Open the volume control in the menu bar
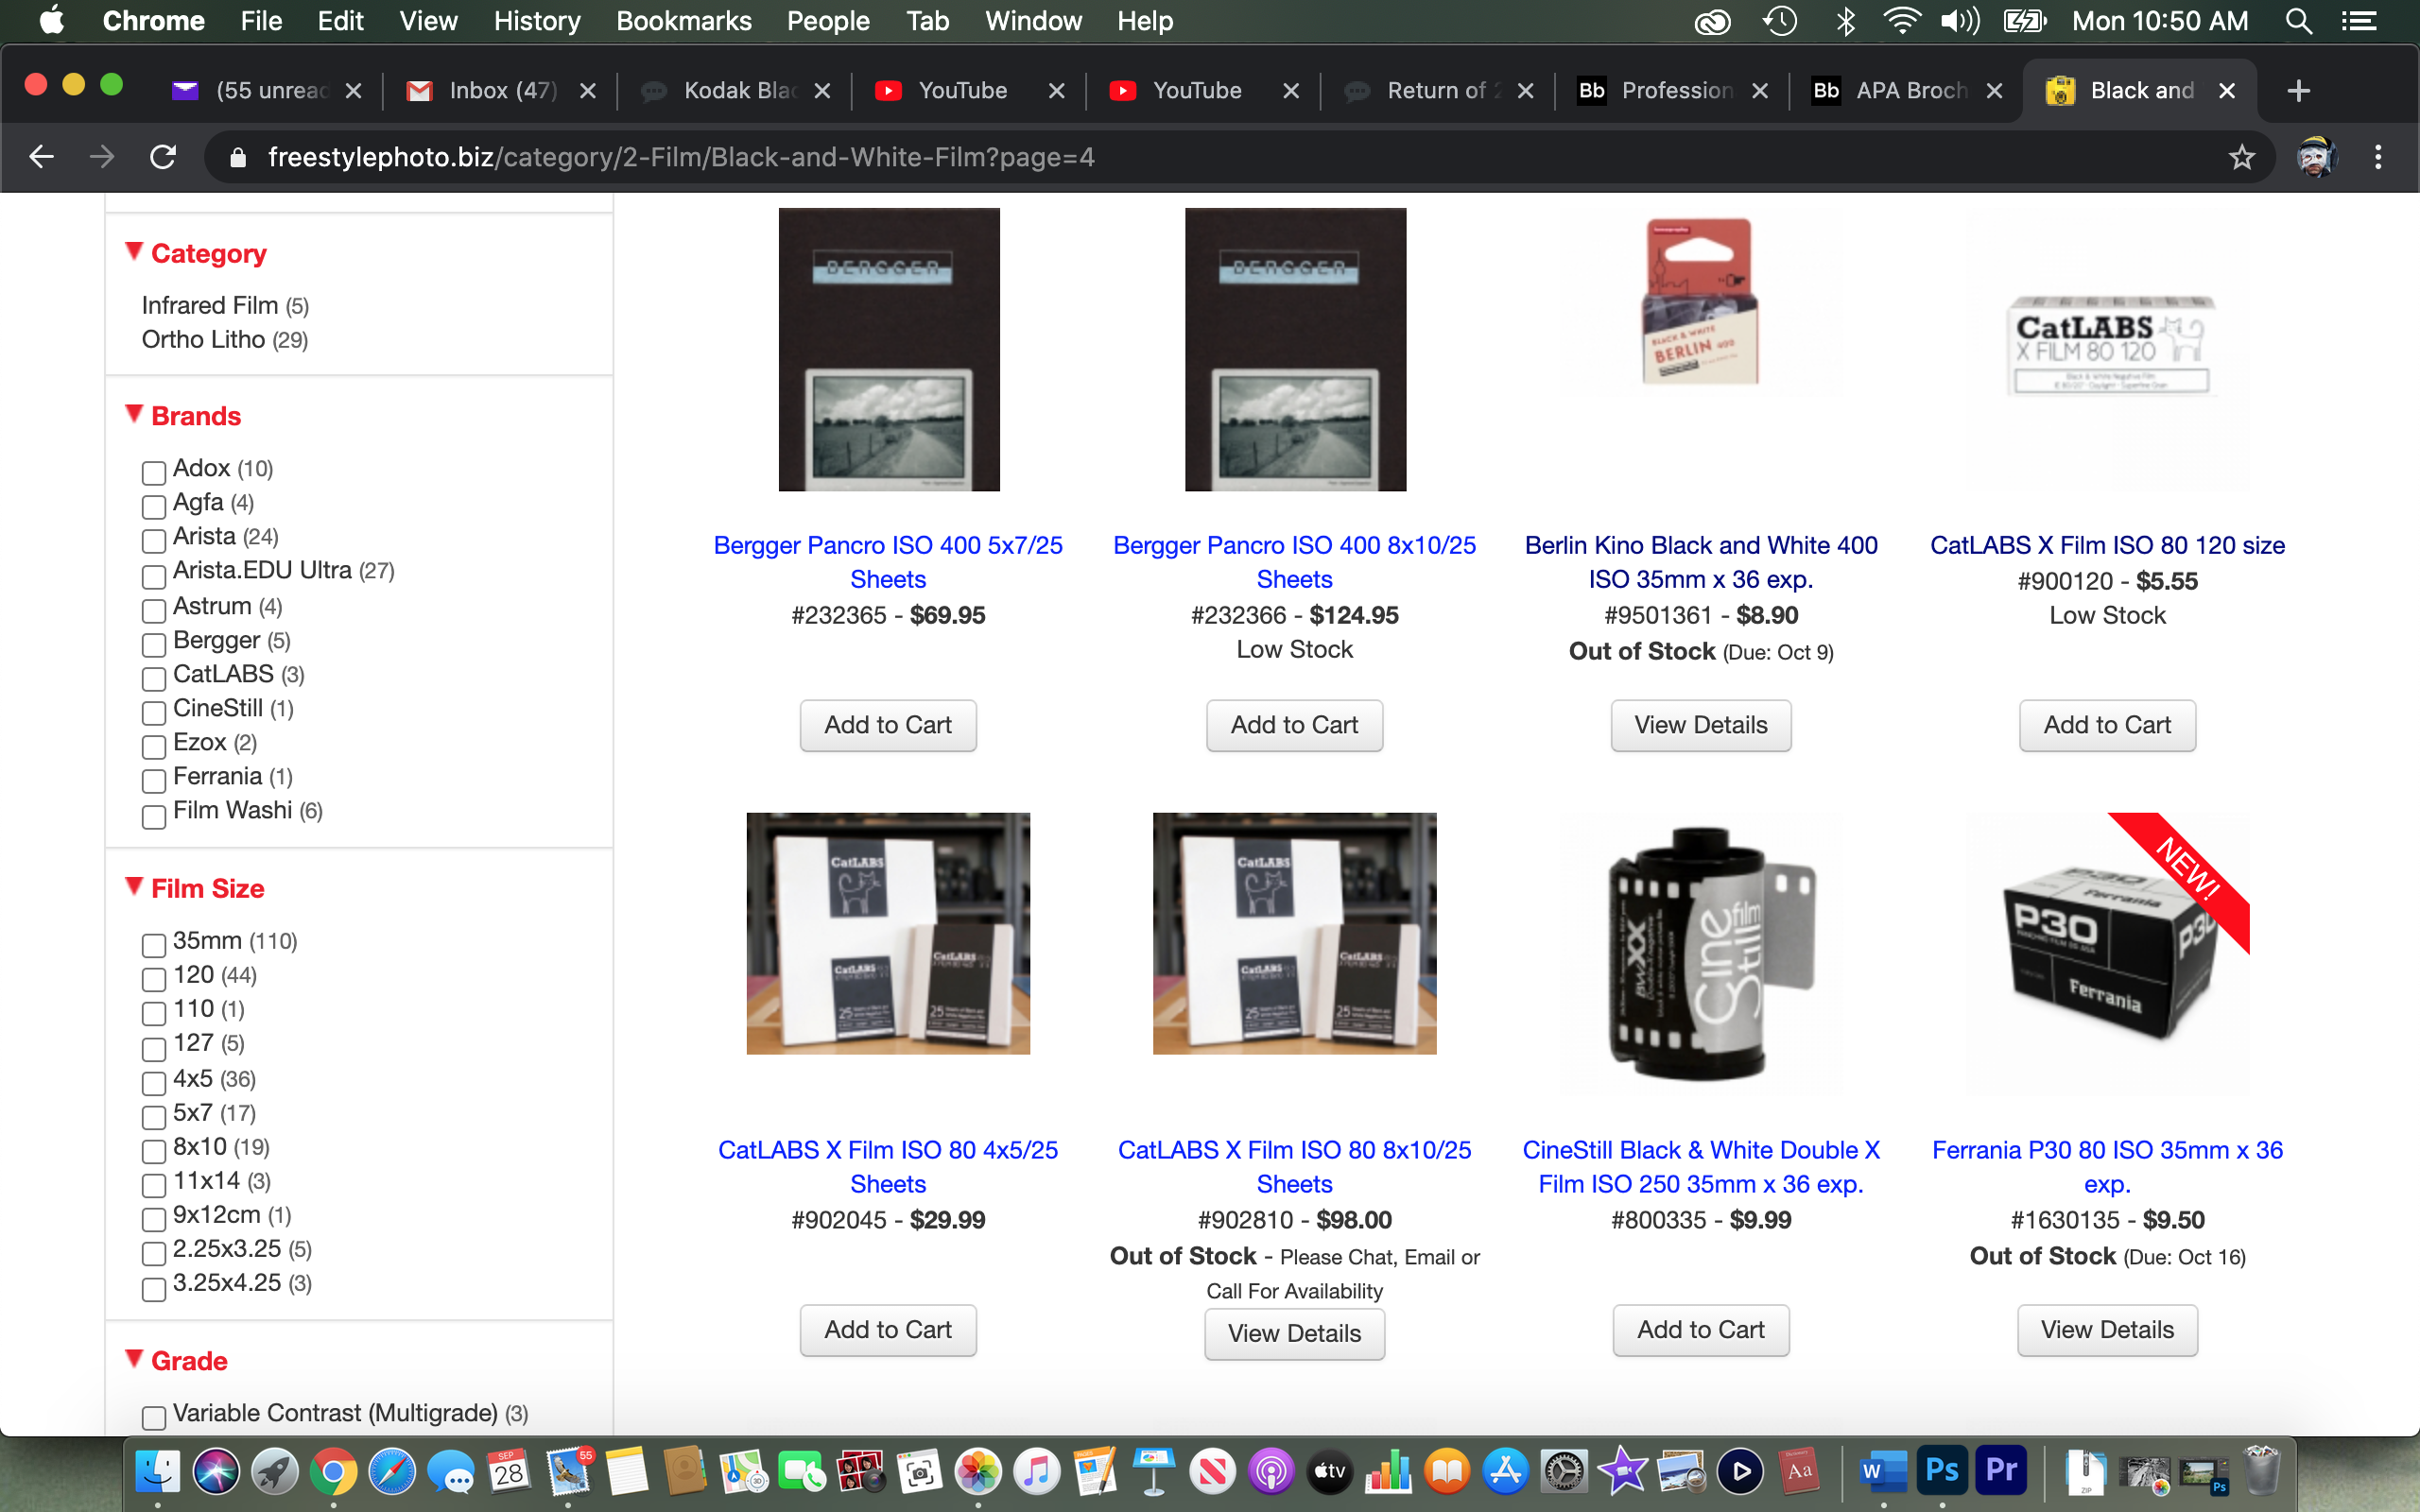Screen dimensions: 2420x1512 1960,21
